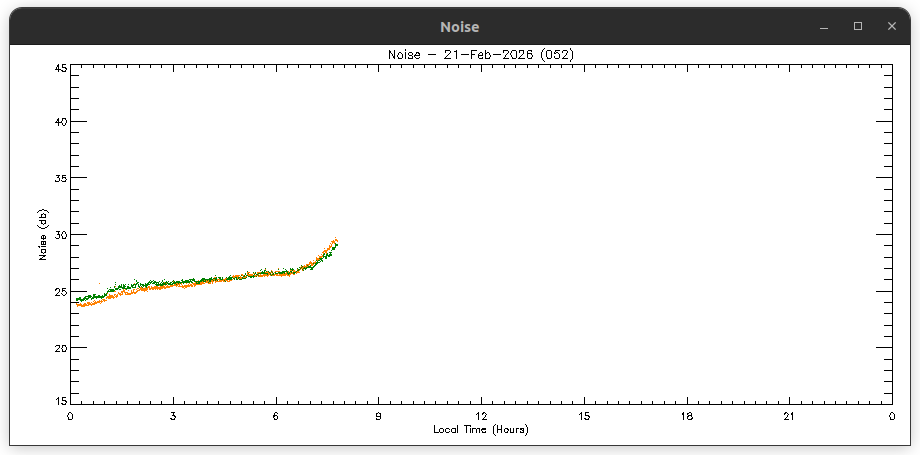This screenshot has width=920, height=455.
Task: Click the "Local Time (Hours)" x-axis label
Action: pyautogui.click(x=480, y=429)
